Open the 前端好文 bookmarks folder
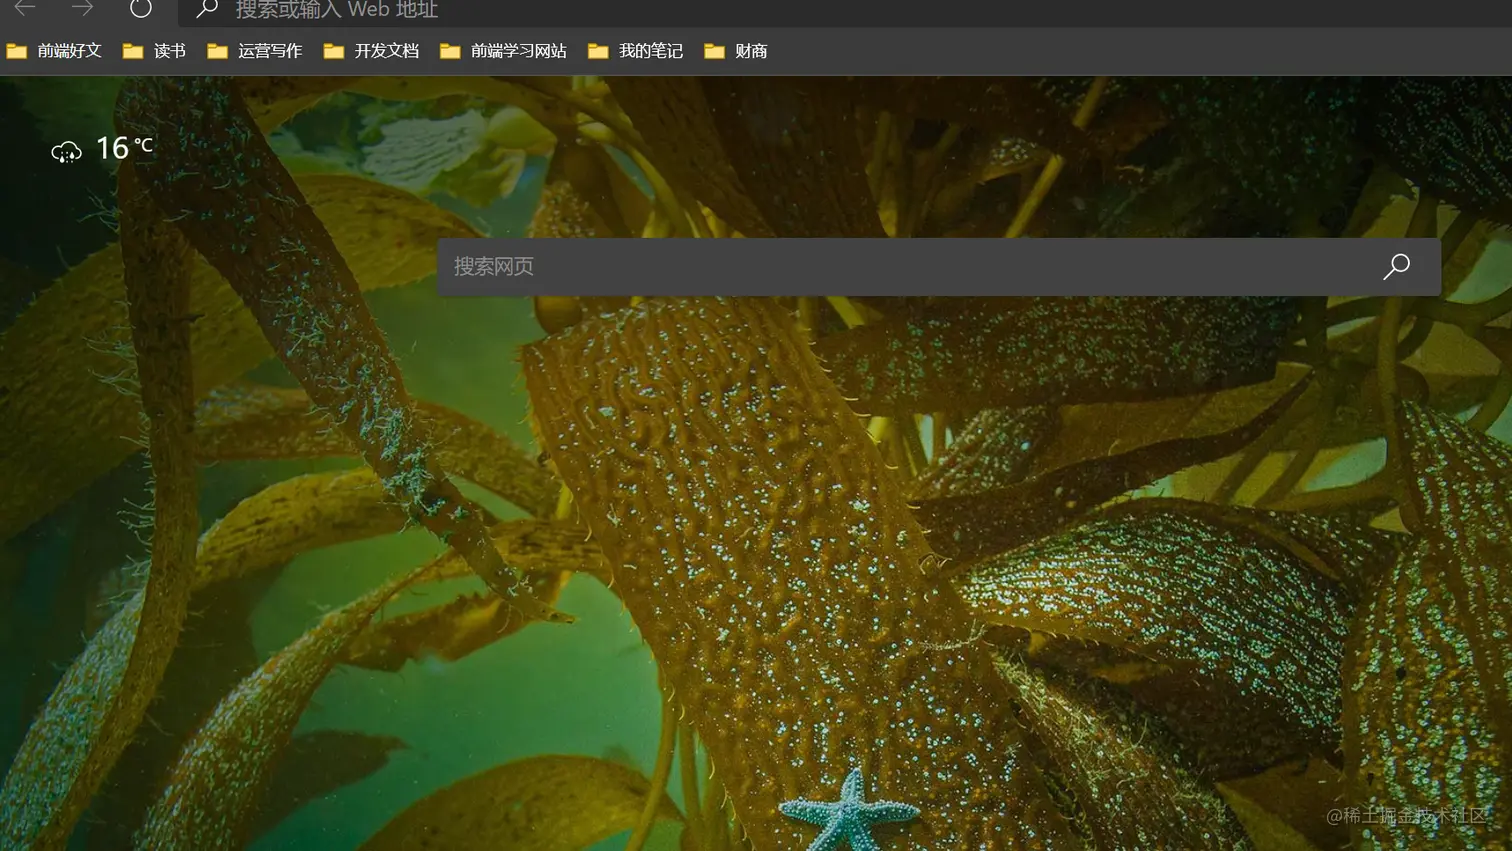 54,51
